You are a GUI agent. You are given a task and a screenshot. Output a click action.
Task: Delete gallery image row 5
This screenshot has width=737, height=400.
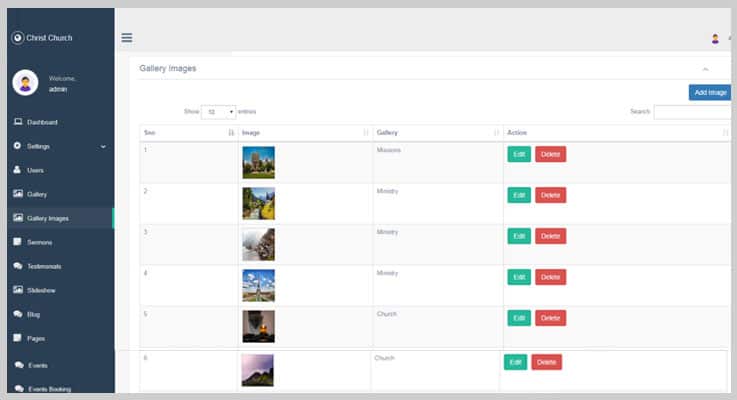tap(550, 318)
